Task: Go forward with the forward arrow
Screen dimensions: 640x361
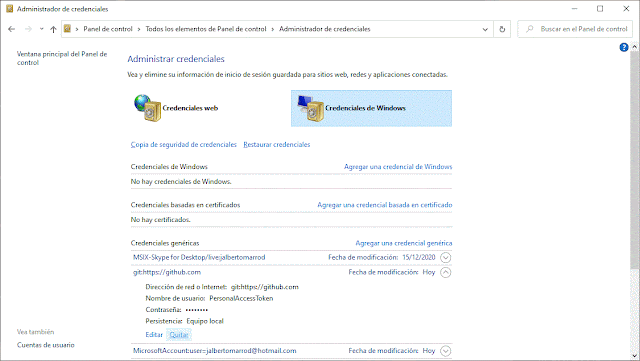Action: tap(28, 29)
